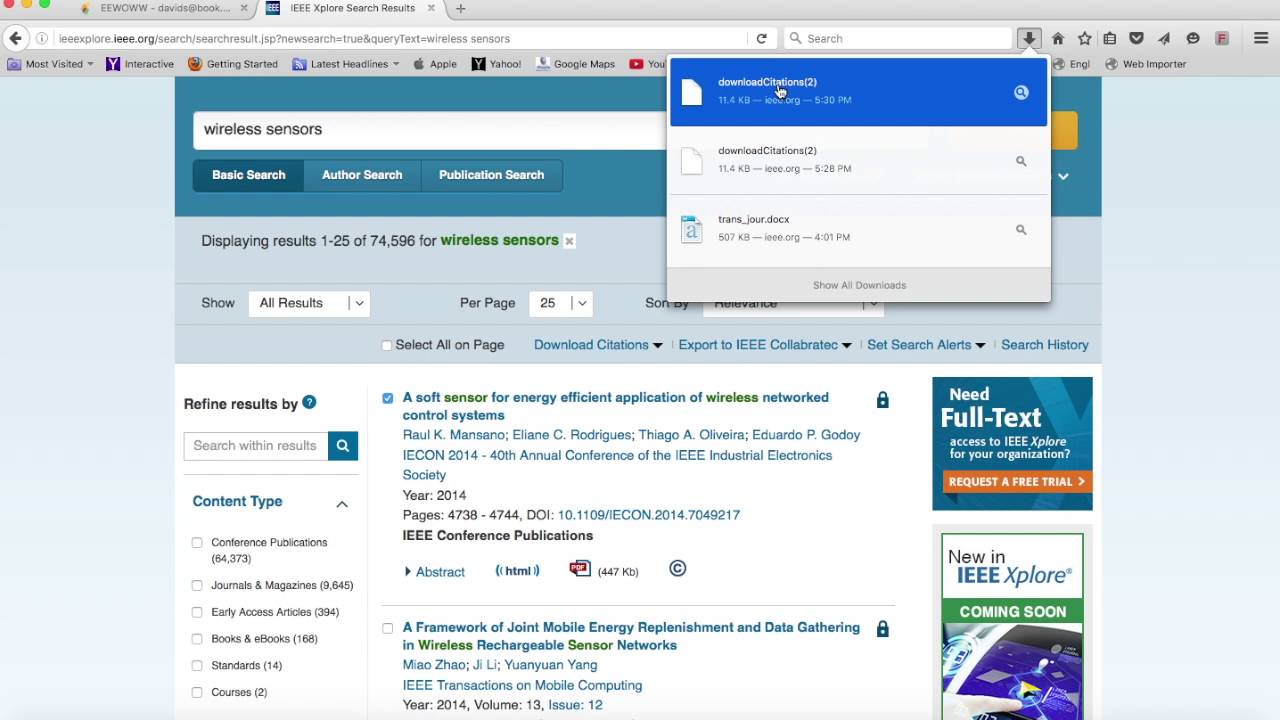Go to the home page icon
The image size is (1280, 720).
coord(1057,38)
